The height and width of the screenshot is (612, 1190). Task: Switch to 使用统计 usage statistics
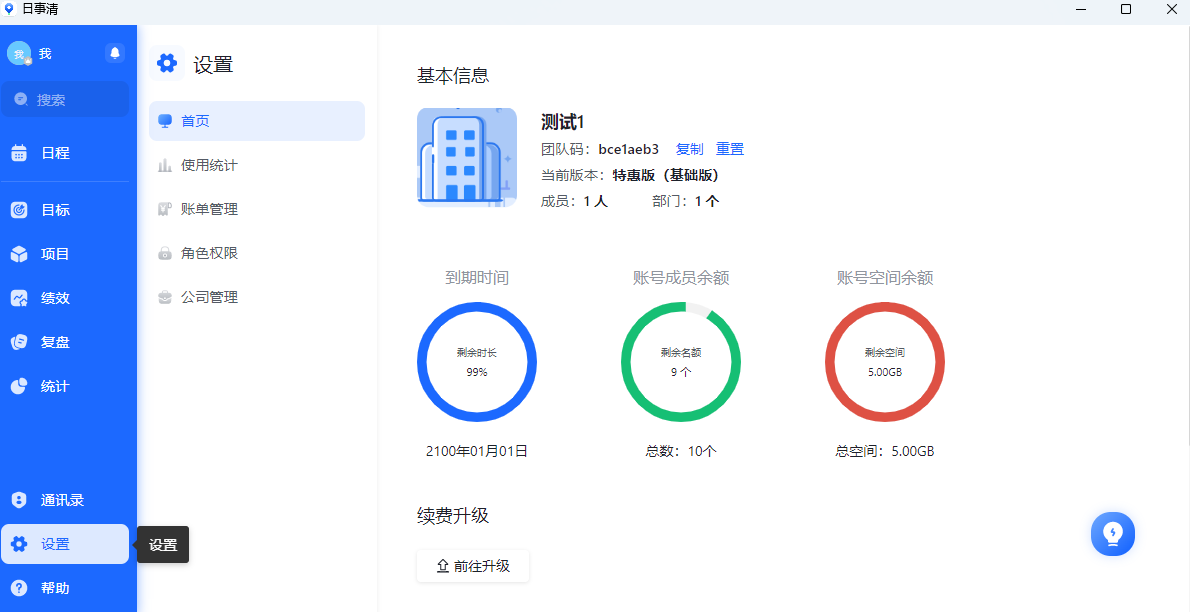[x=209, y=164]
